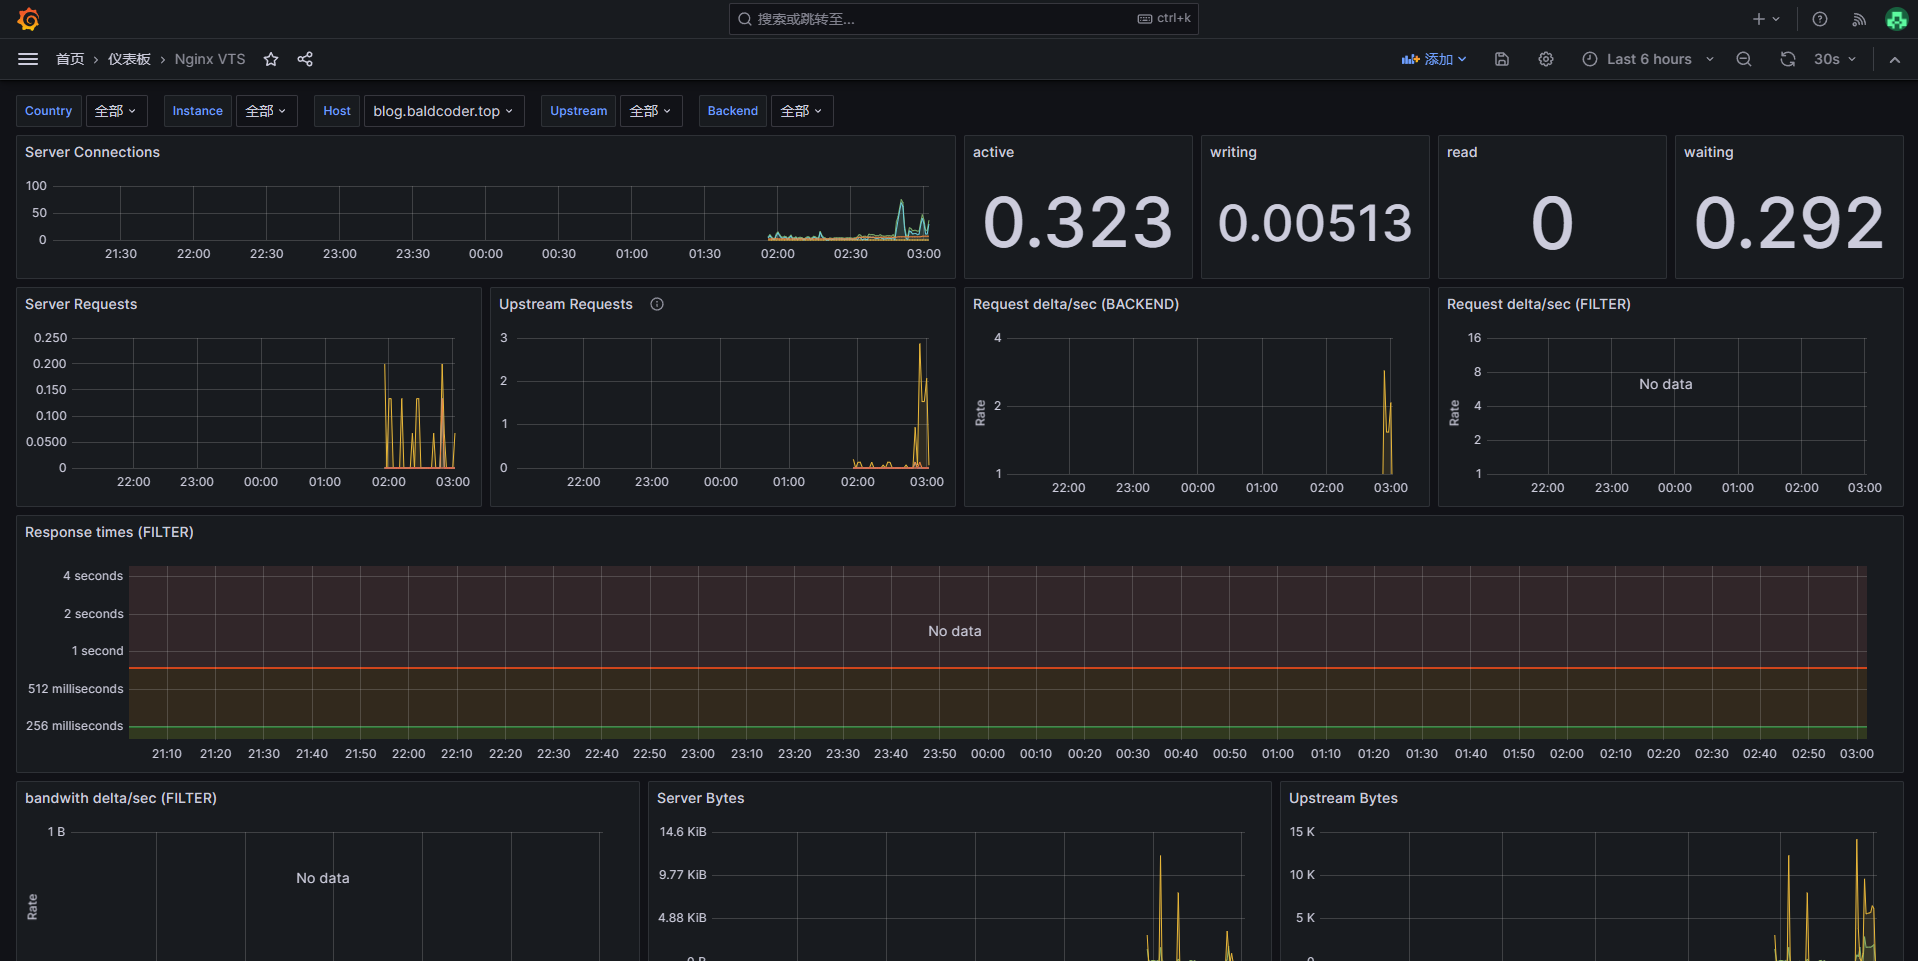Screen dimensions: 1918x961
Task: Refresh the dashboard data
Action: (1787, 59)
